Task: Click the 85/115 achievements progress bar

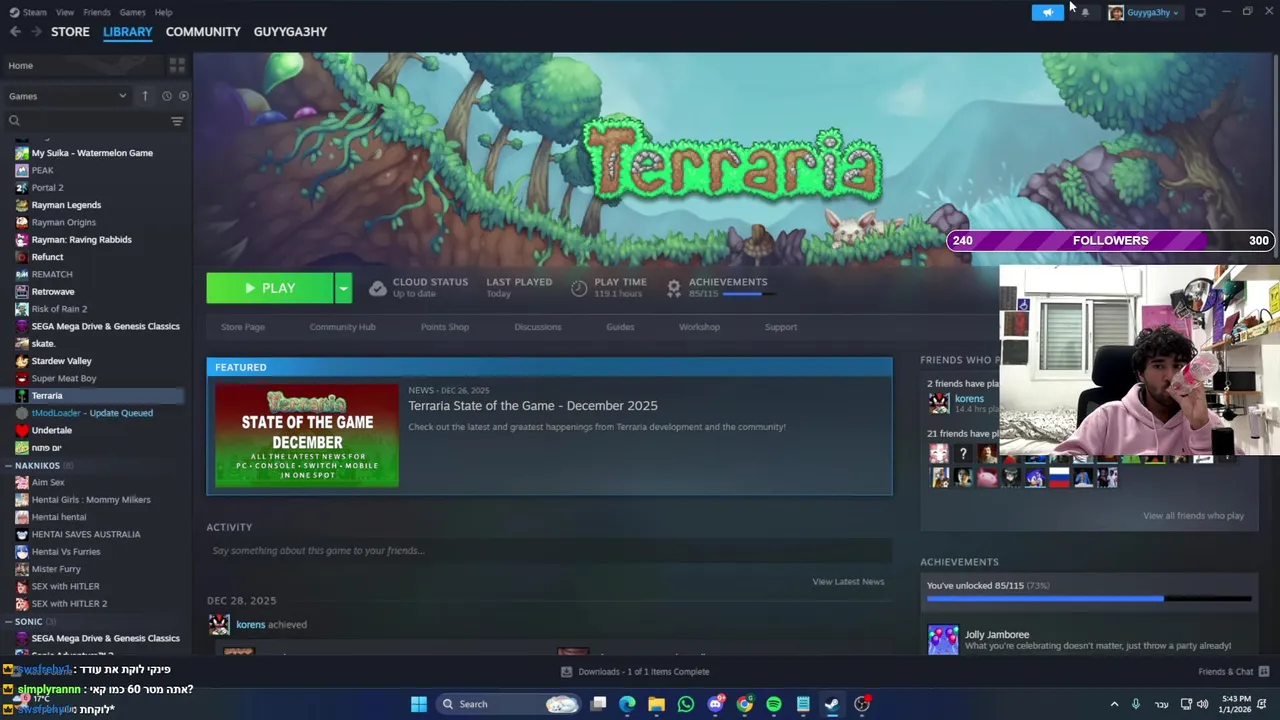Action: (x=1089, y=599)
